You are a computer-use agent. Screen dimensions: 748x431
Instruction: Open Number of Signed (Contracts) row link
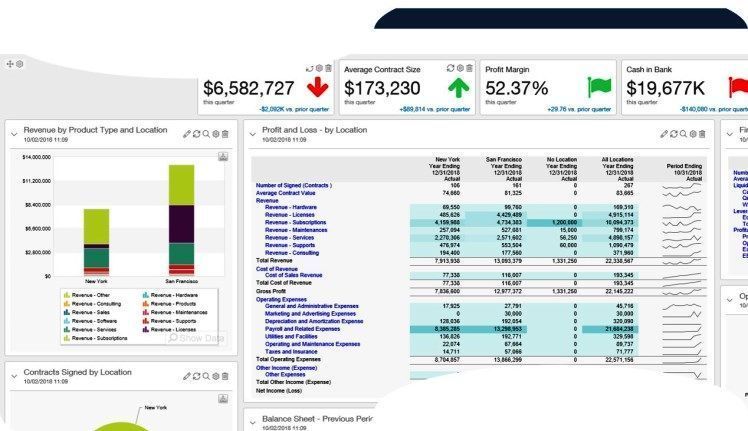[x=294, y=185]
